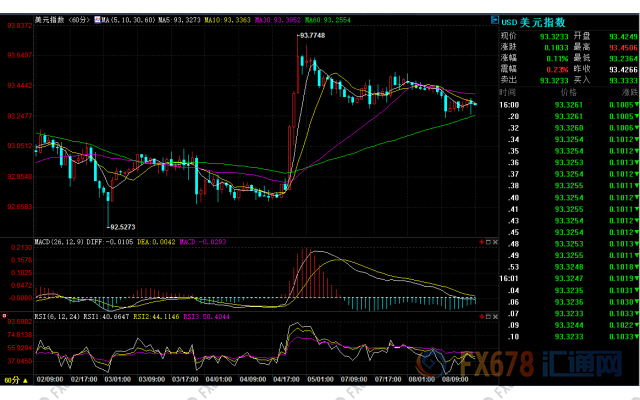The image size is (640, 400).
Task: Expand timeframe list with the yellow triangle
Action: pos(25,381)
